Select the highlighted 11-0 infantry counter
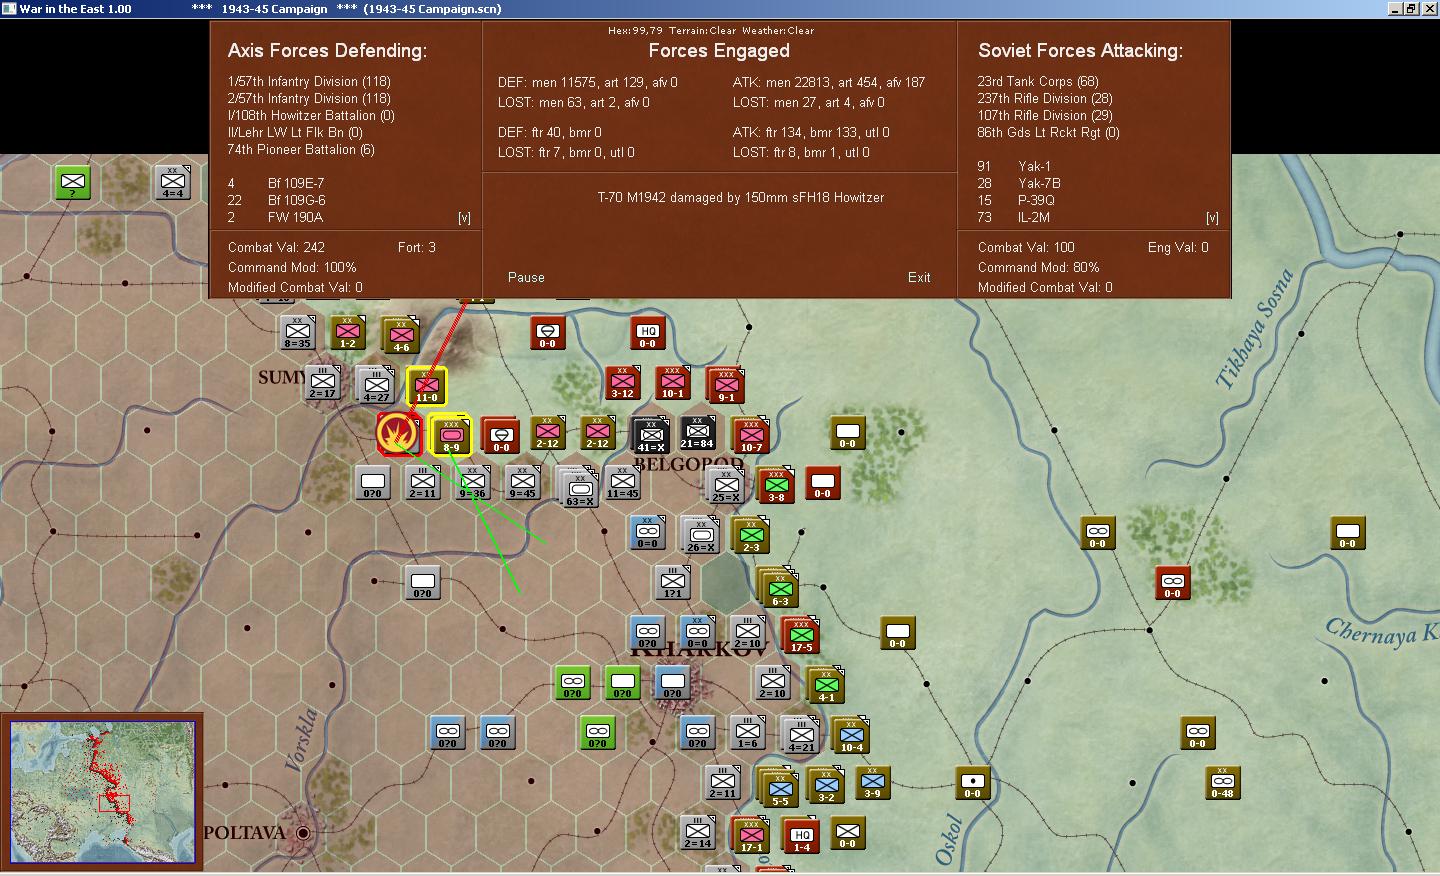This screenshot has height=876, width=1440. point(427,385)
